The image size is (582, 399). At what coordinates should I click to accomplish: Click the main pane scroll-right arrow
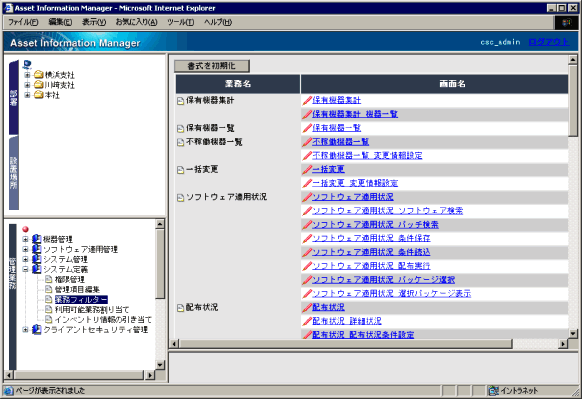click(x=563, y=344)
